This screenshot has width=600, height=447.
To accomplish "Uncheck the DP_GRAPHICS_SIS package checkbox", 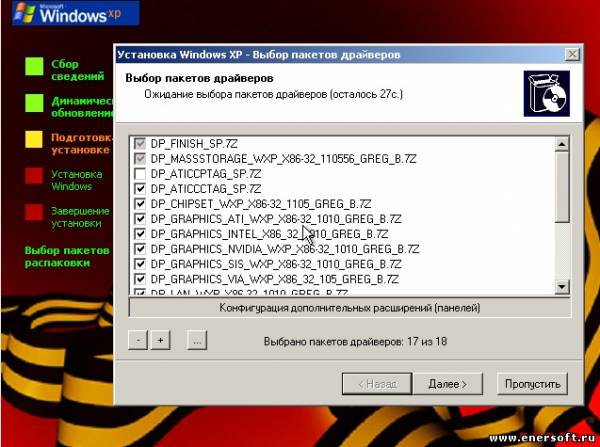I will point(140,264).
